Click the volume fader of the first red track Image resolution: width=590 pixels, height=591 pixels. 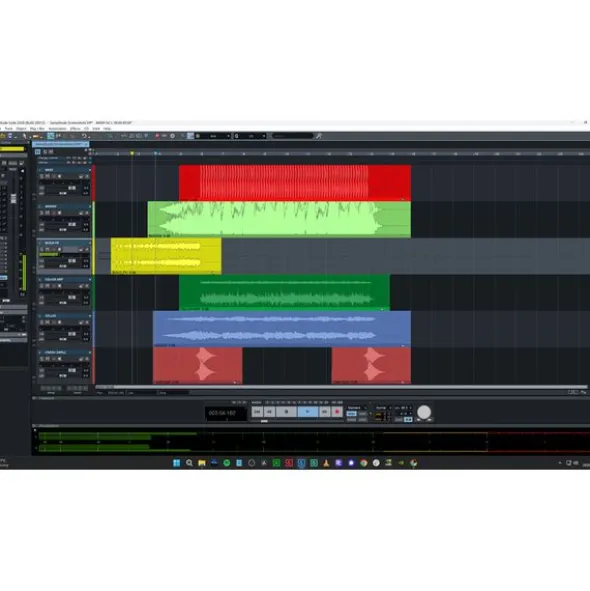[x=72, y=188]
